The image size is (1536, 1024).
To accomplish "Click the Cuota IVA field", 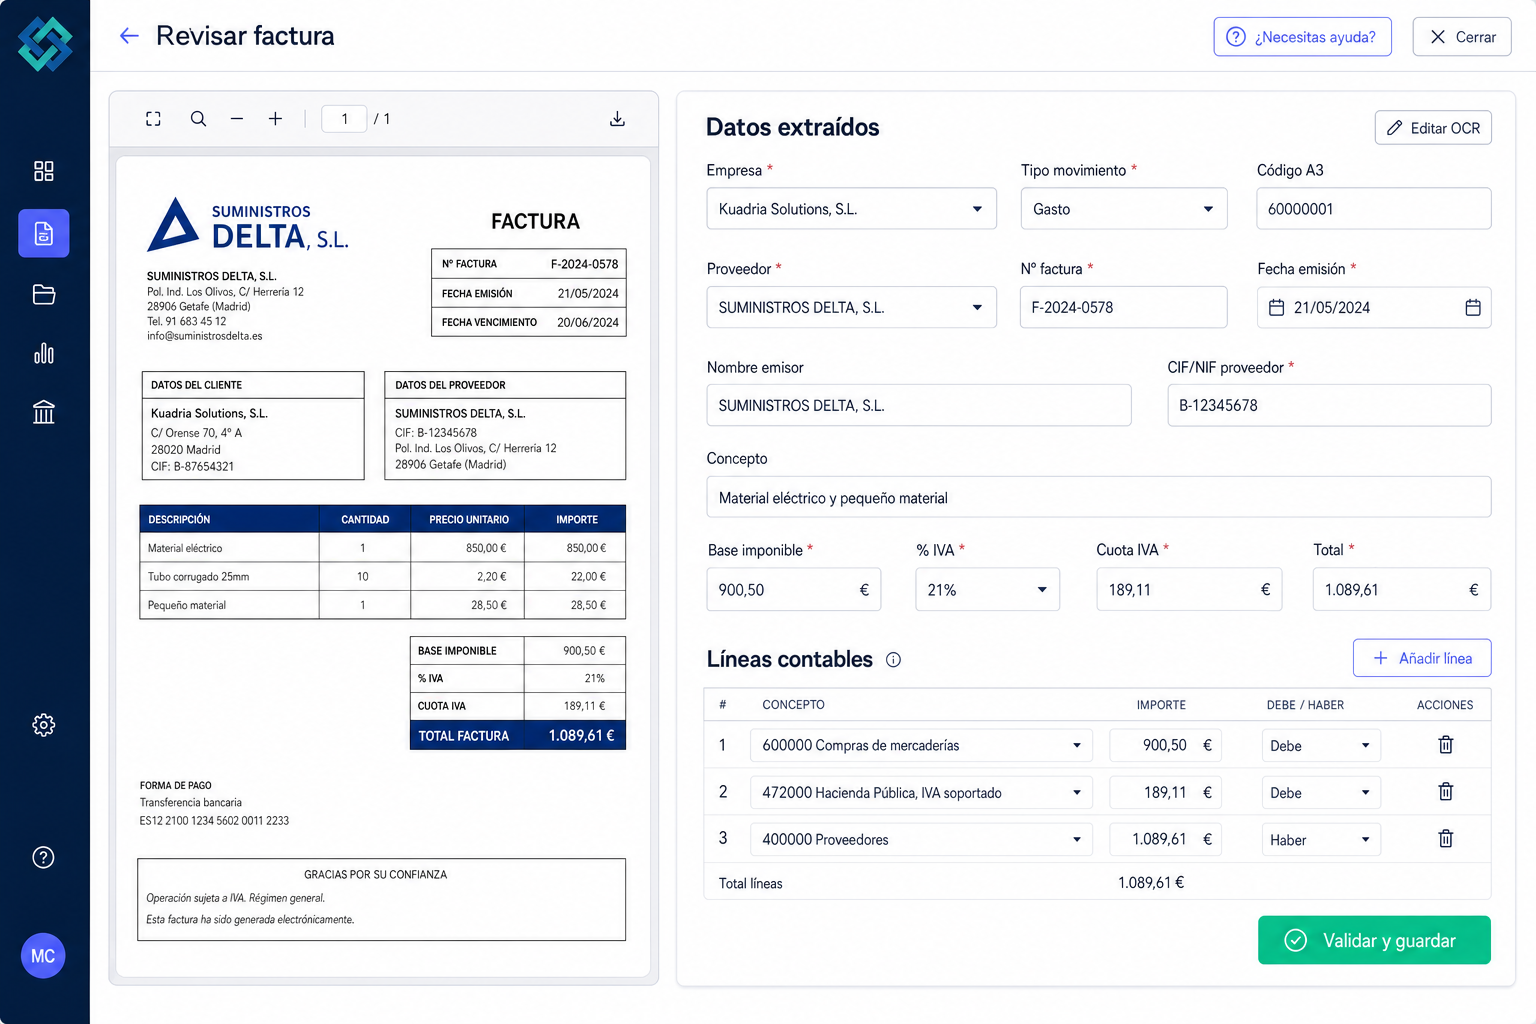I will click(x=1189, y=590).
